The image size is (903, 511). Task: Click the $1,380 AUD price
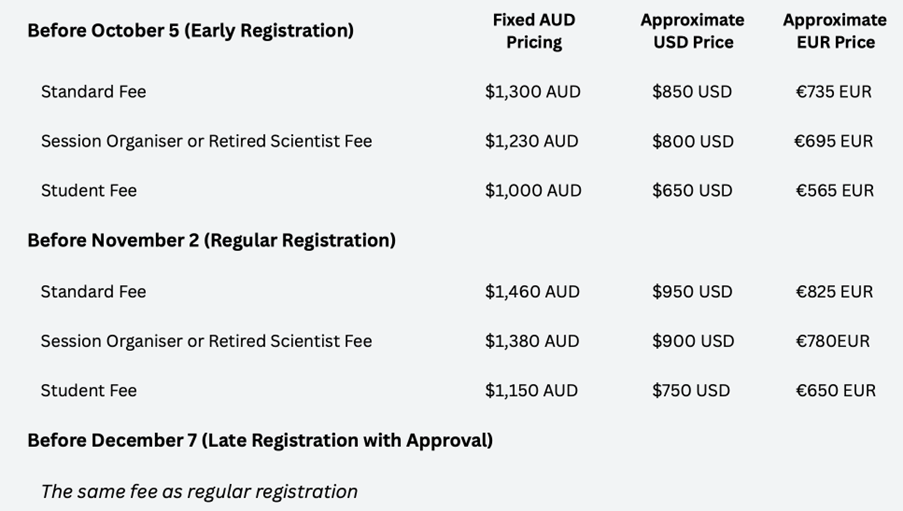[x=532, y=341]
